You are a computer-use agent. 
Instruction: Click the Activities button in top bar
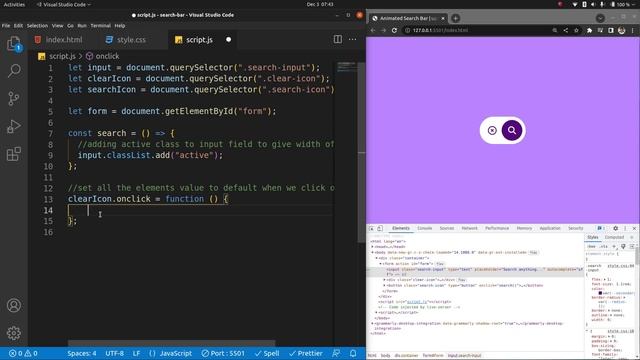point(14,4)
